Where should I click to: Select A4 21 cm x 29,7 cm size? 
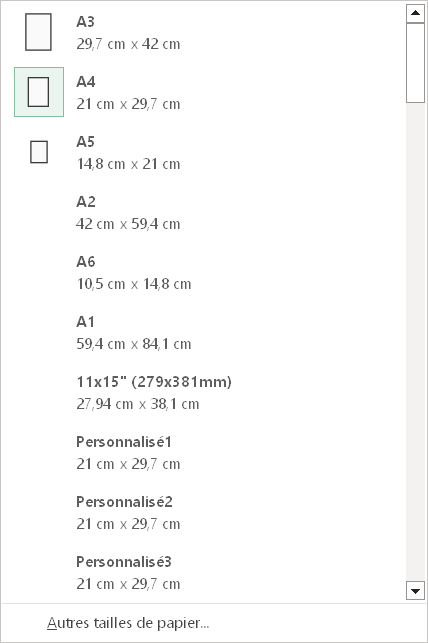pos(204,92)
